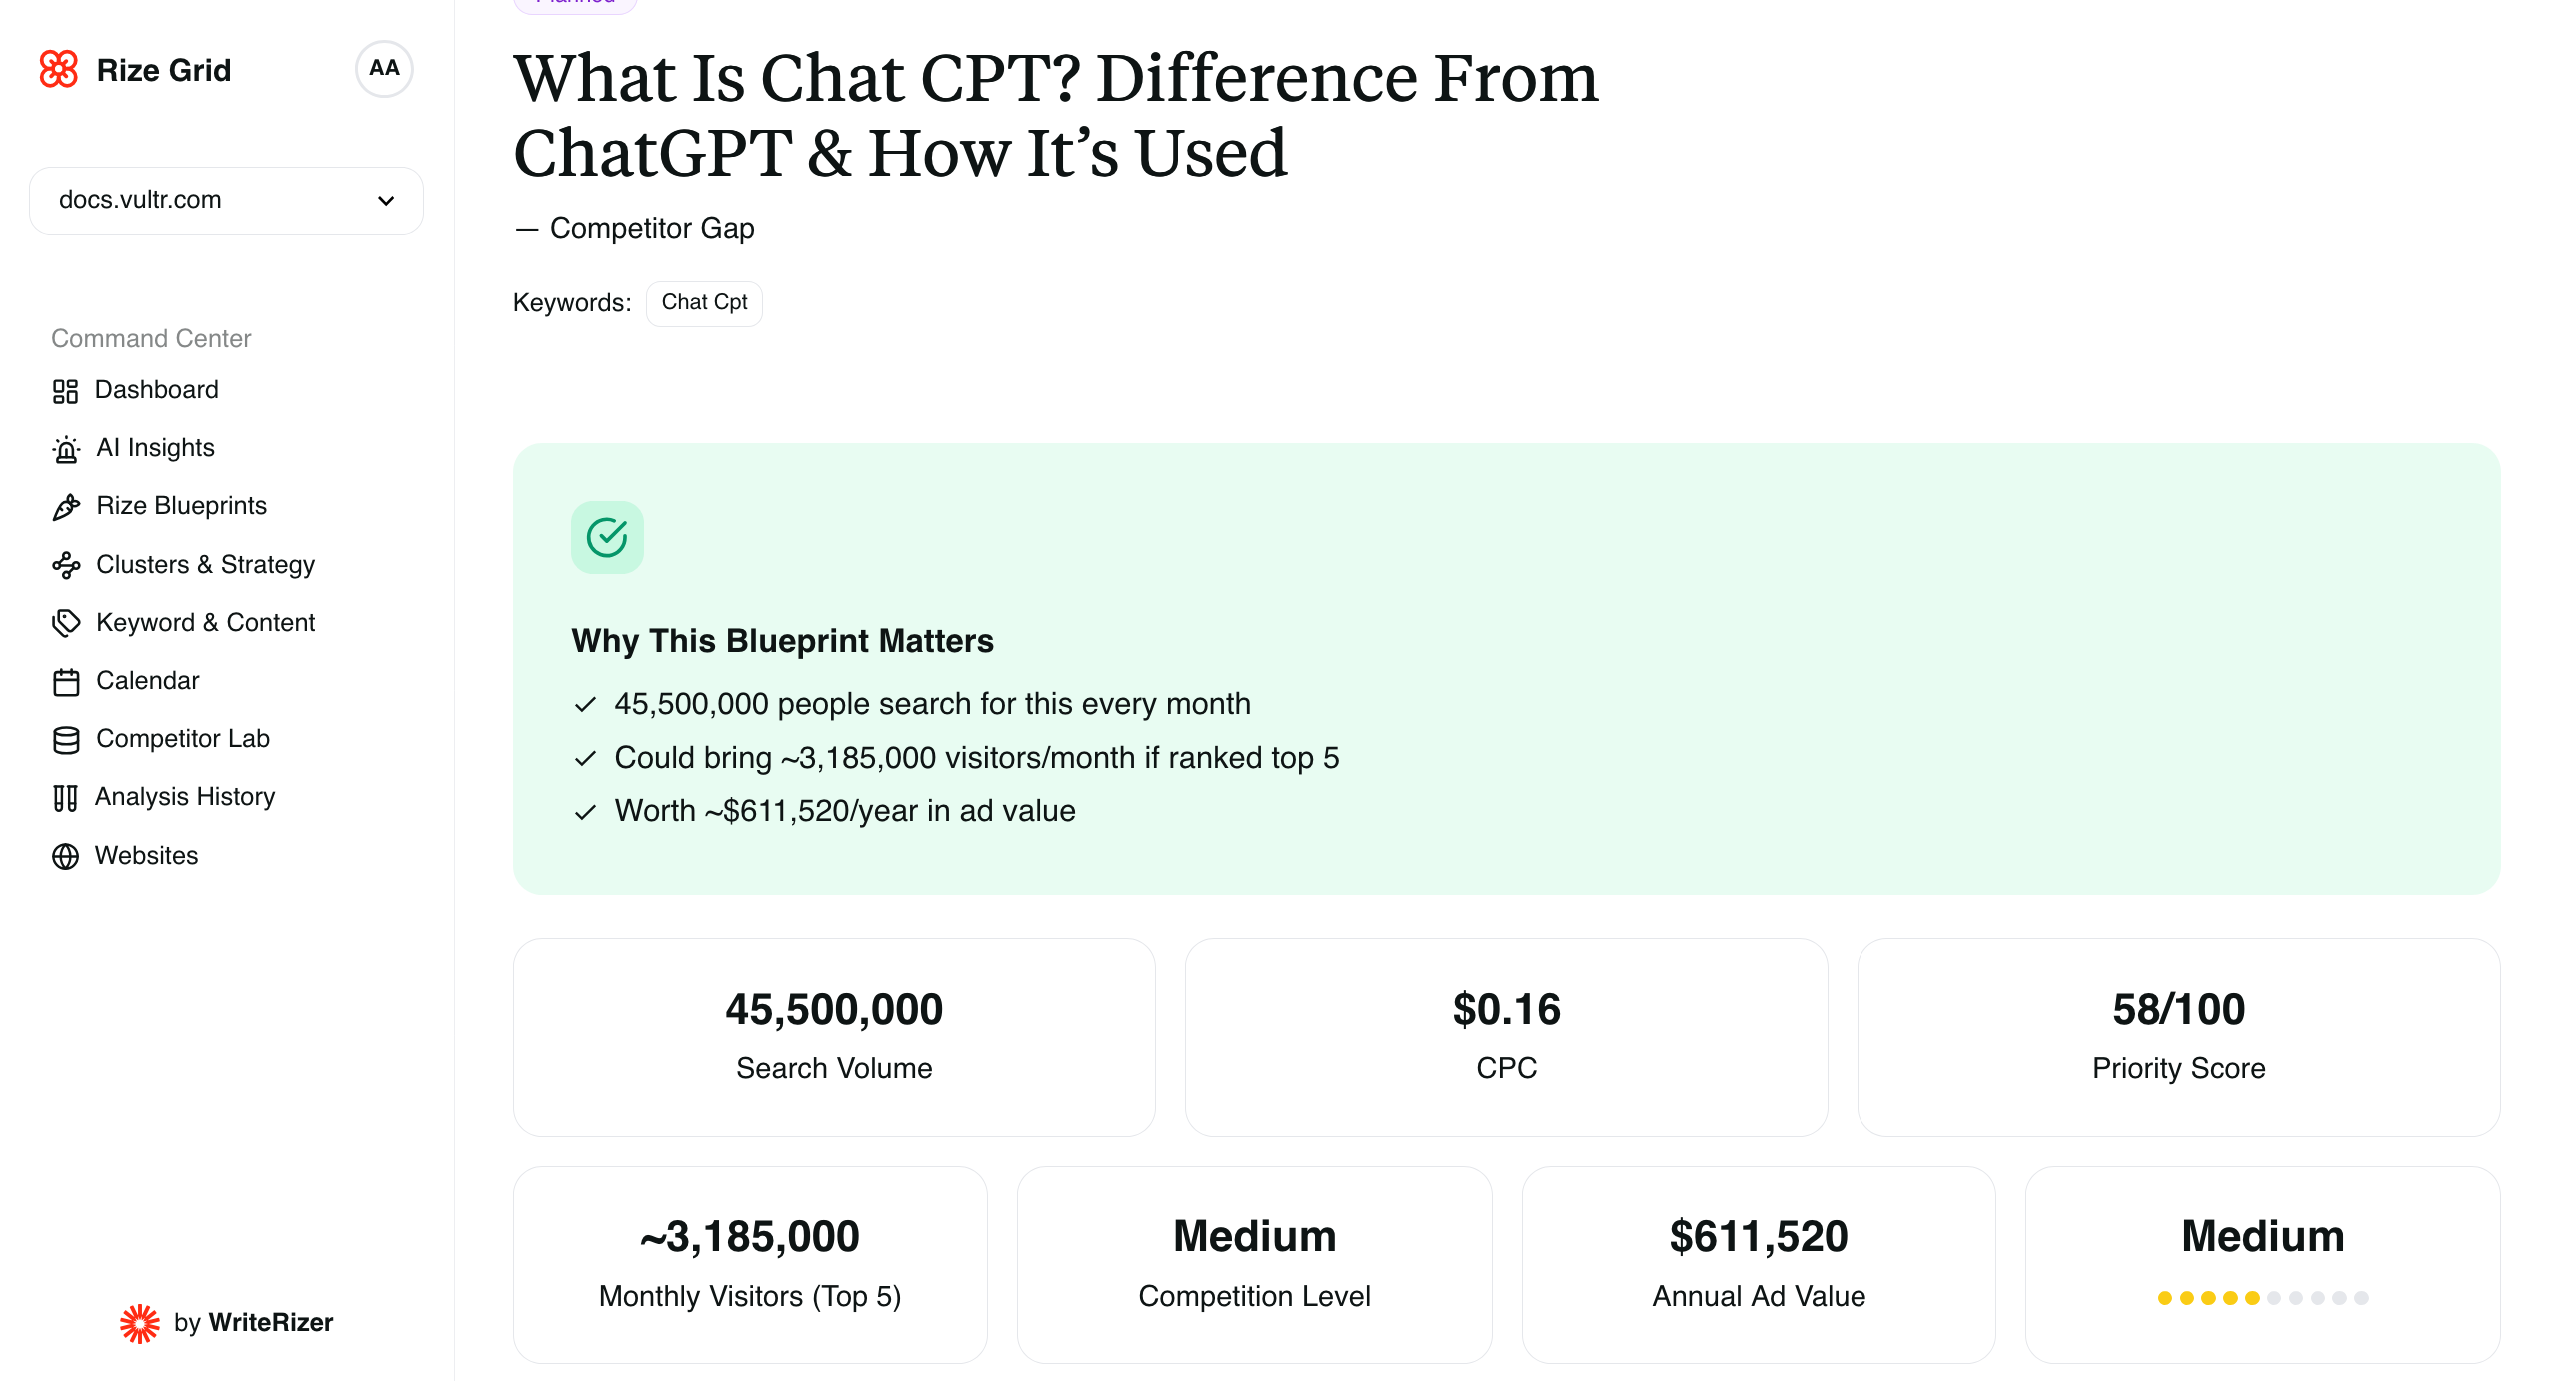Click the Medium difficulty dot rating

[x=2262, y=1298]
